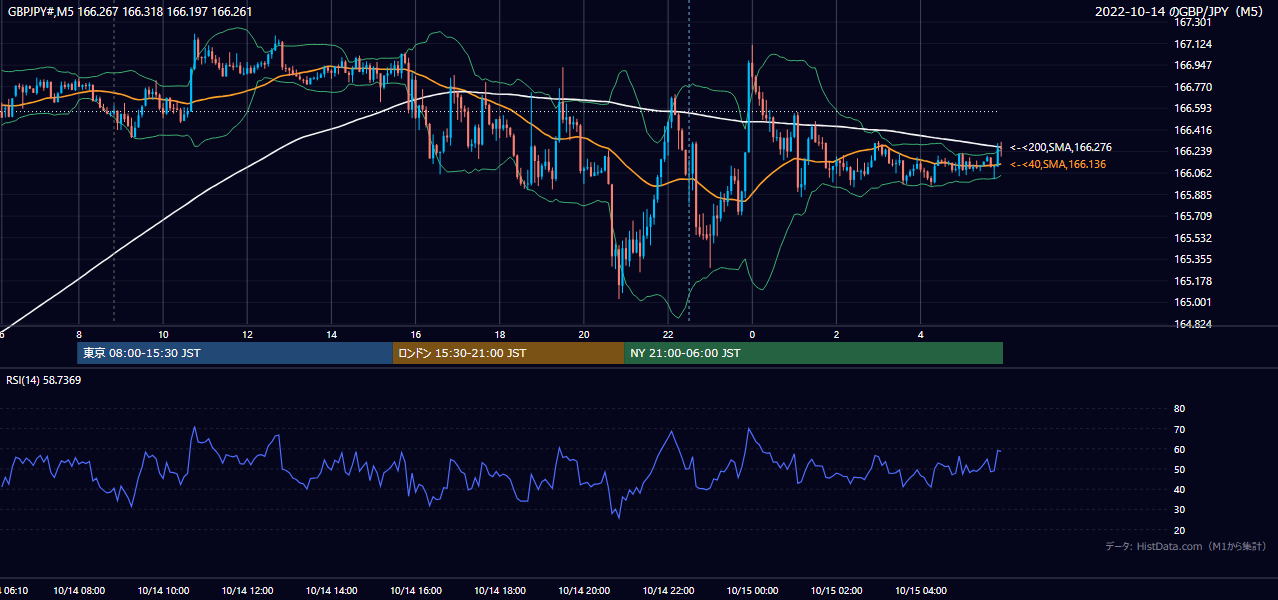Image resolution: width=1278 pixels, height=600 pixels.
Task: Click the 2022-10-14 のGBP/JPY (M5) title
Action: tap(1180, 11)
